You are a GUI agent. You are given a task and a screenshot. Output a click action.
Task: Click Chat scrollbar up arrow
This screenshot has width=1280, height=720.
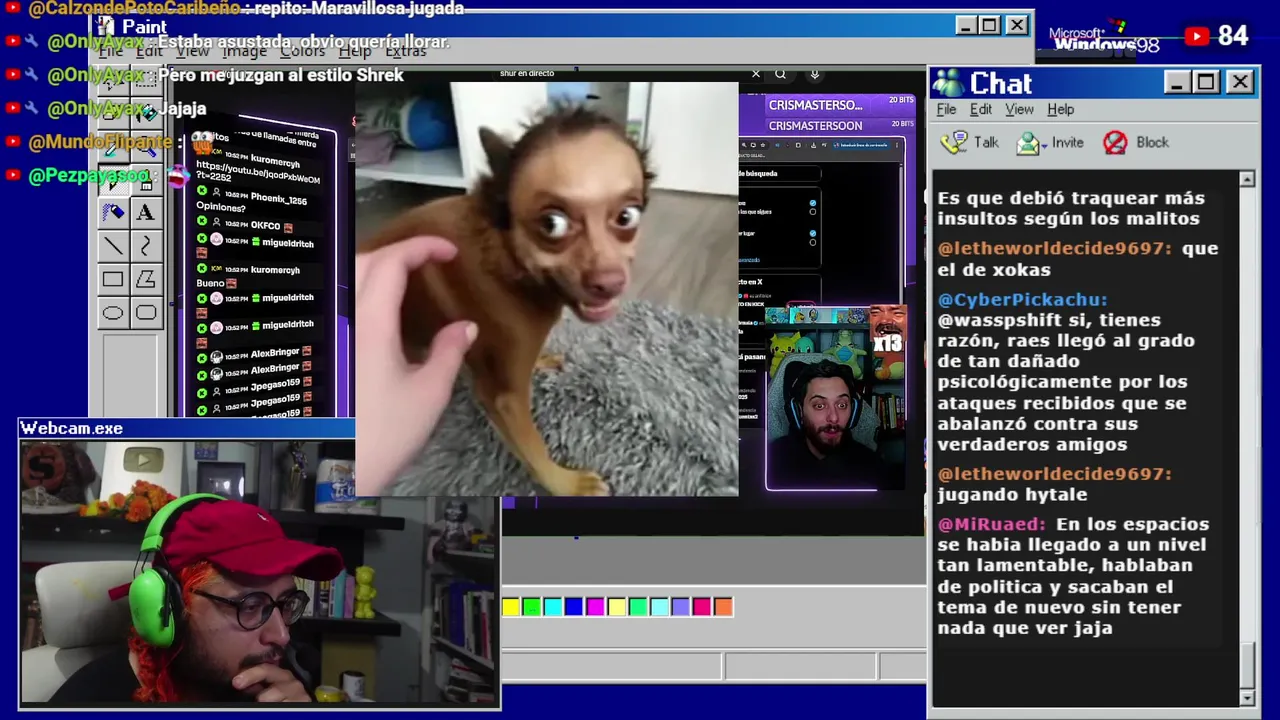pyautogui.click(x=1247, y=180)
